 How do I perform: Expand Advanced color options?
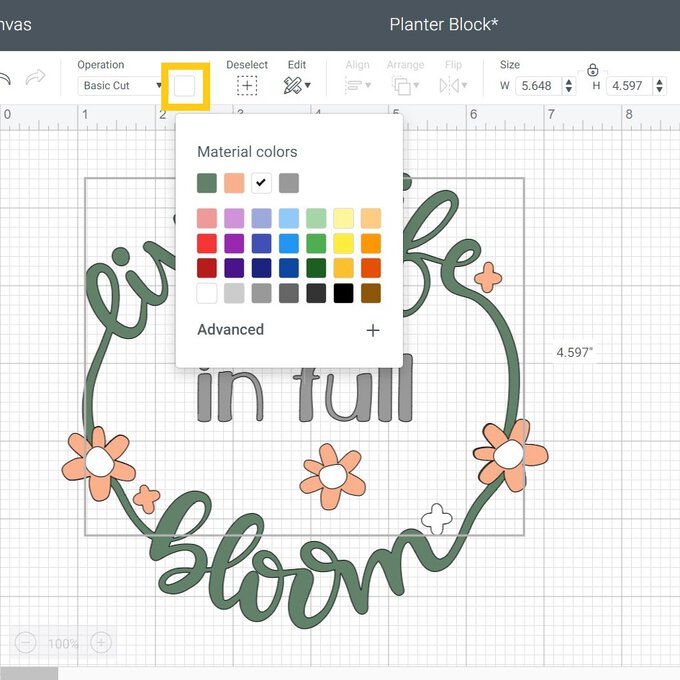(x=372, y=330)
